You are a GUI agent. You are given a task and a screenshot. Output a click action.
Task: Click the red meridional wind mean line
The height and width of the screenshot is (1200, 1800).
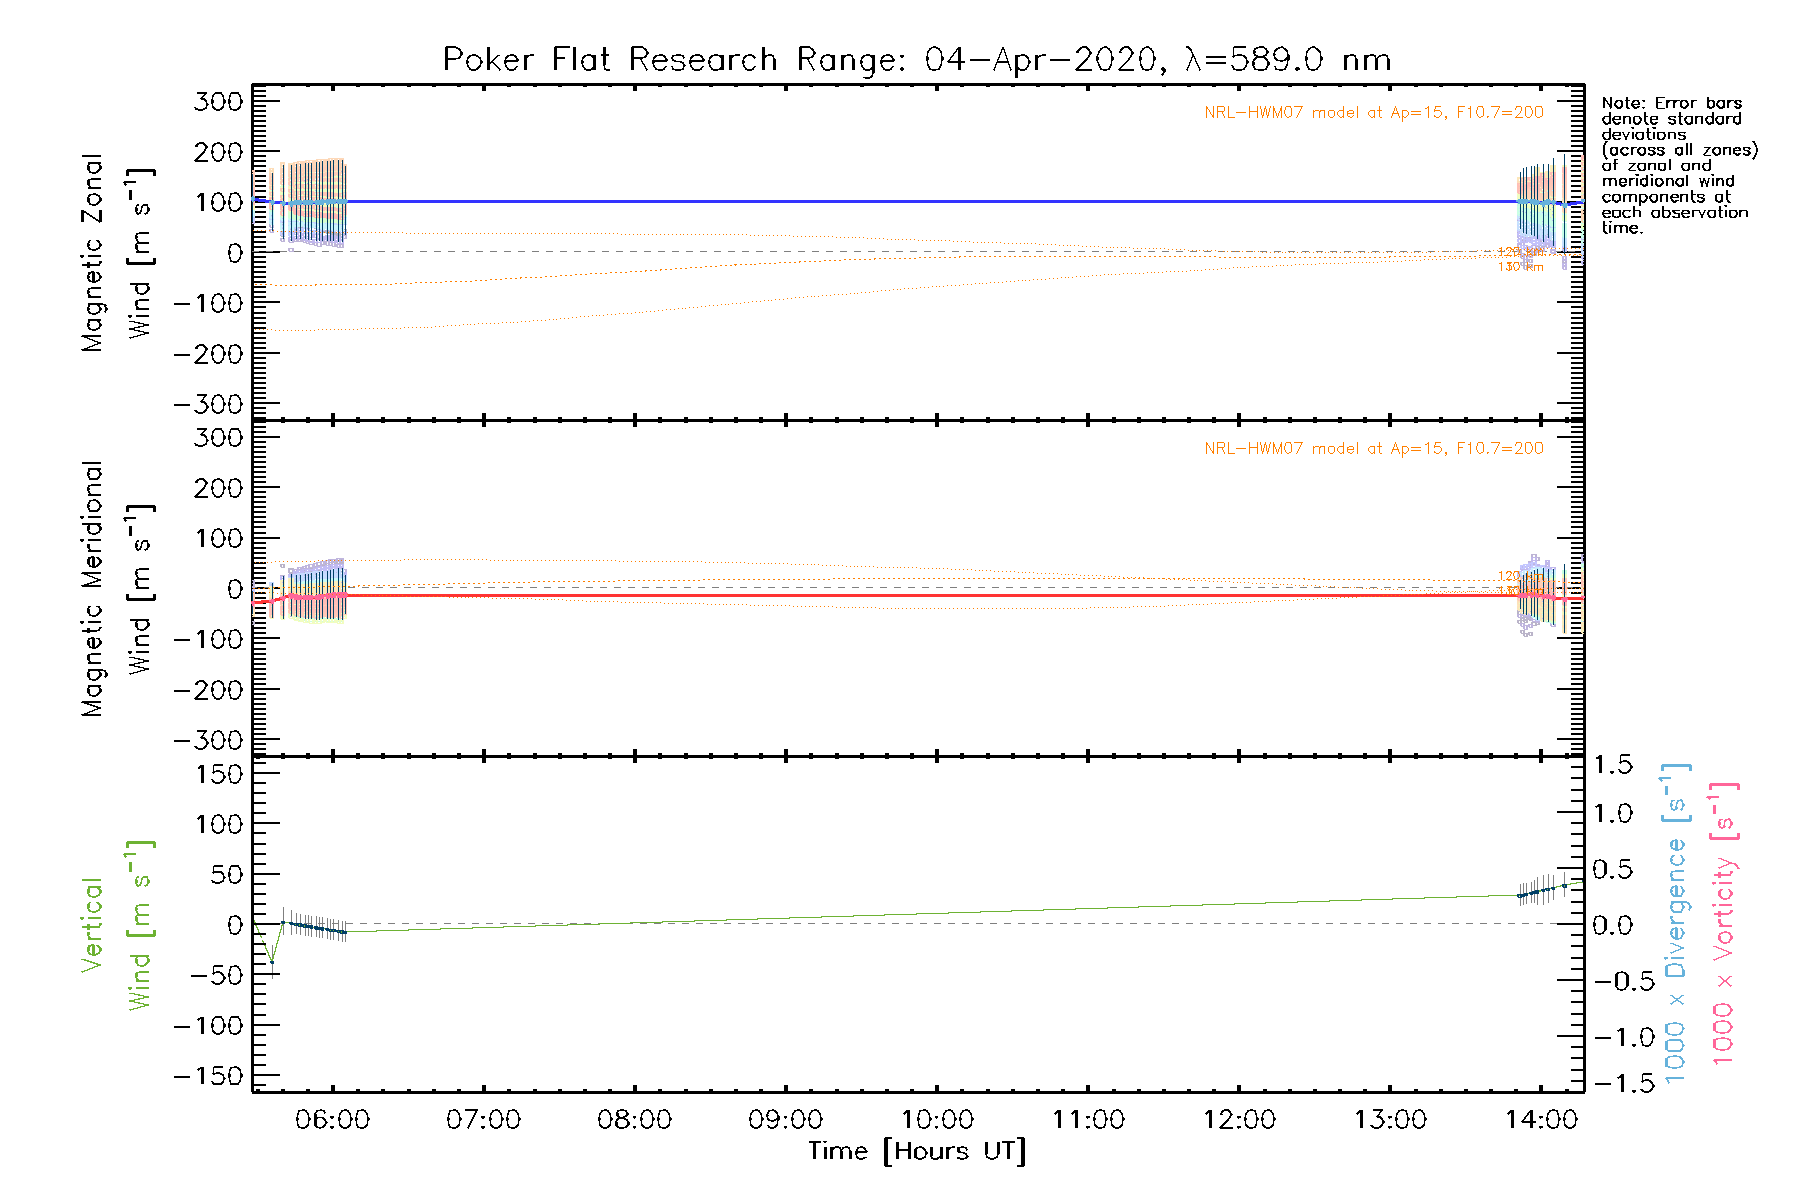click(920, 596)
